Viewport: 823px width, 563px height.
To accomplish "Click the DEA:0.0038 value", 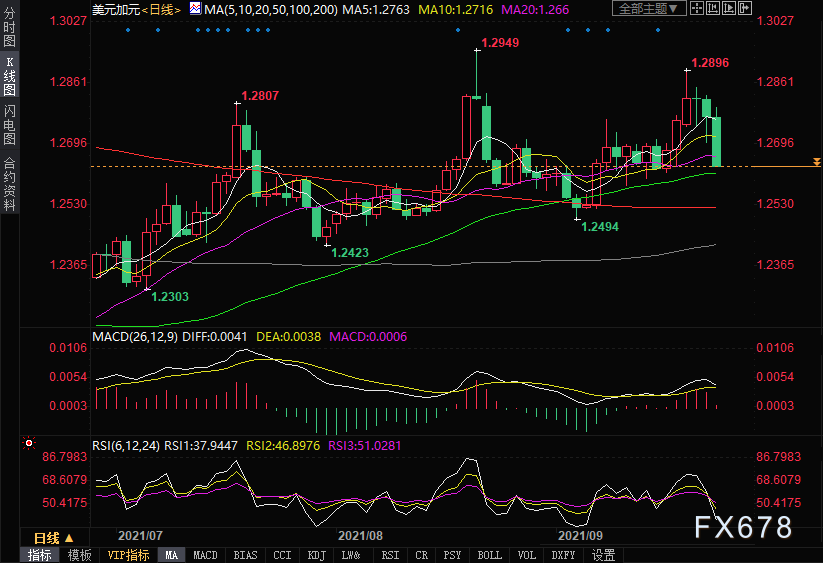I will tap(288, 337).
